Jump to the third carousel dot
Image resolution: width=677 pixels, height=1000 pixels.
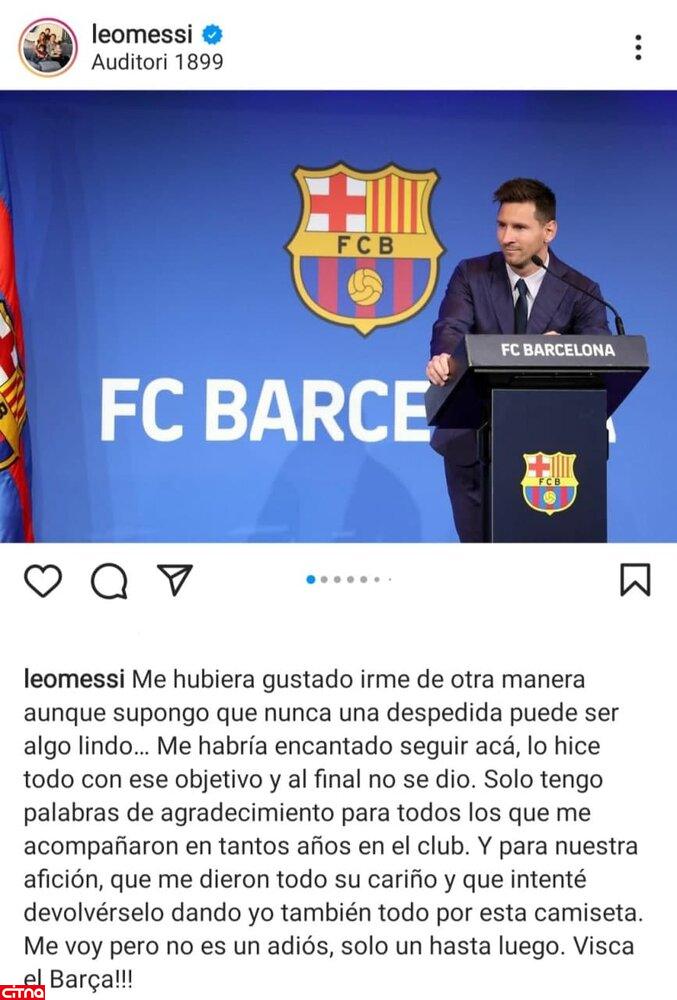pos(338,579)
